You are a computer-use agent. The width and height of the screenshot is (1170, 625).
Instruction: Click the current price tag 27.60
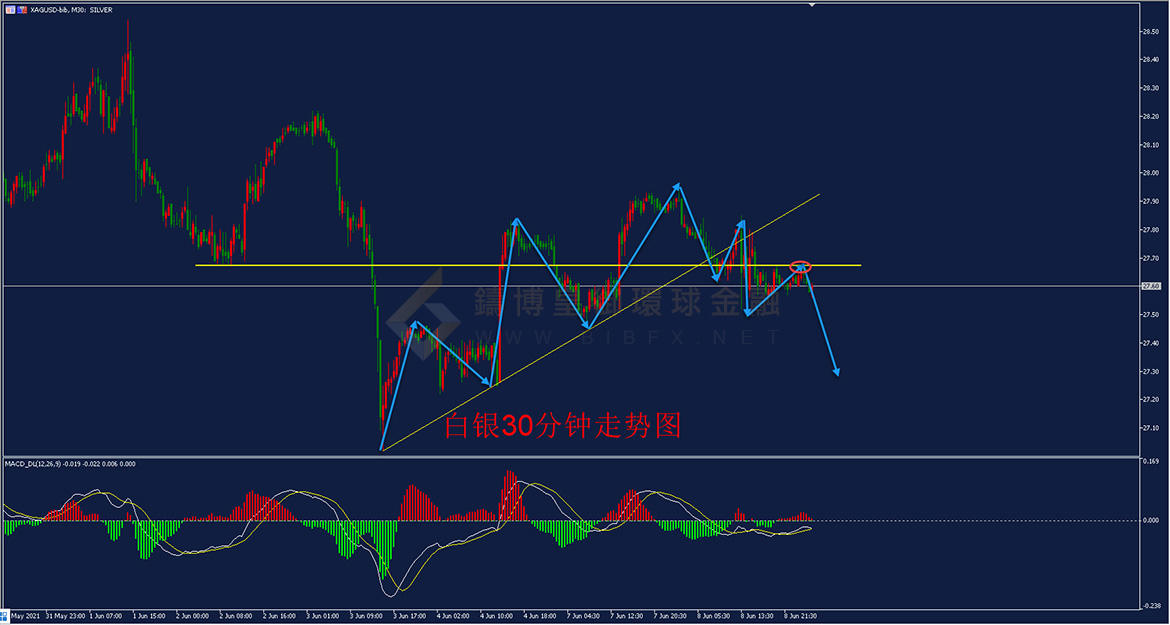point(1151,286)
